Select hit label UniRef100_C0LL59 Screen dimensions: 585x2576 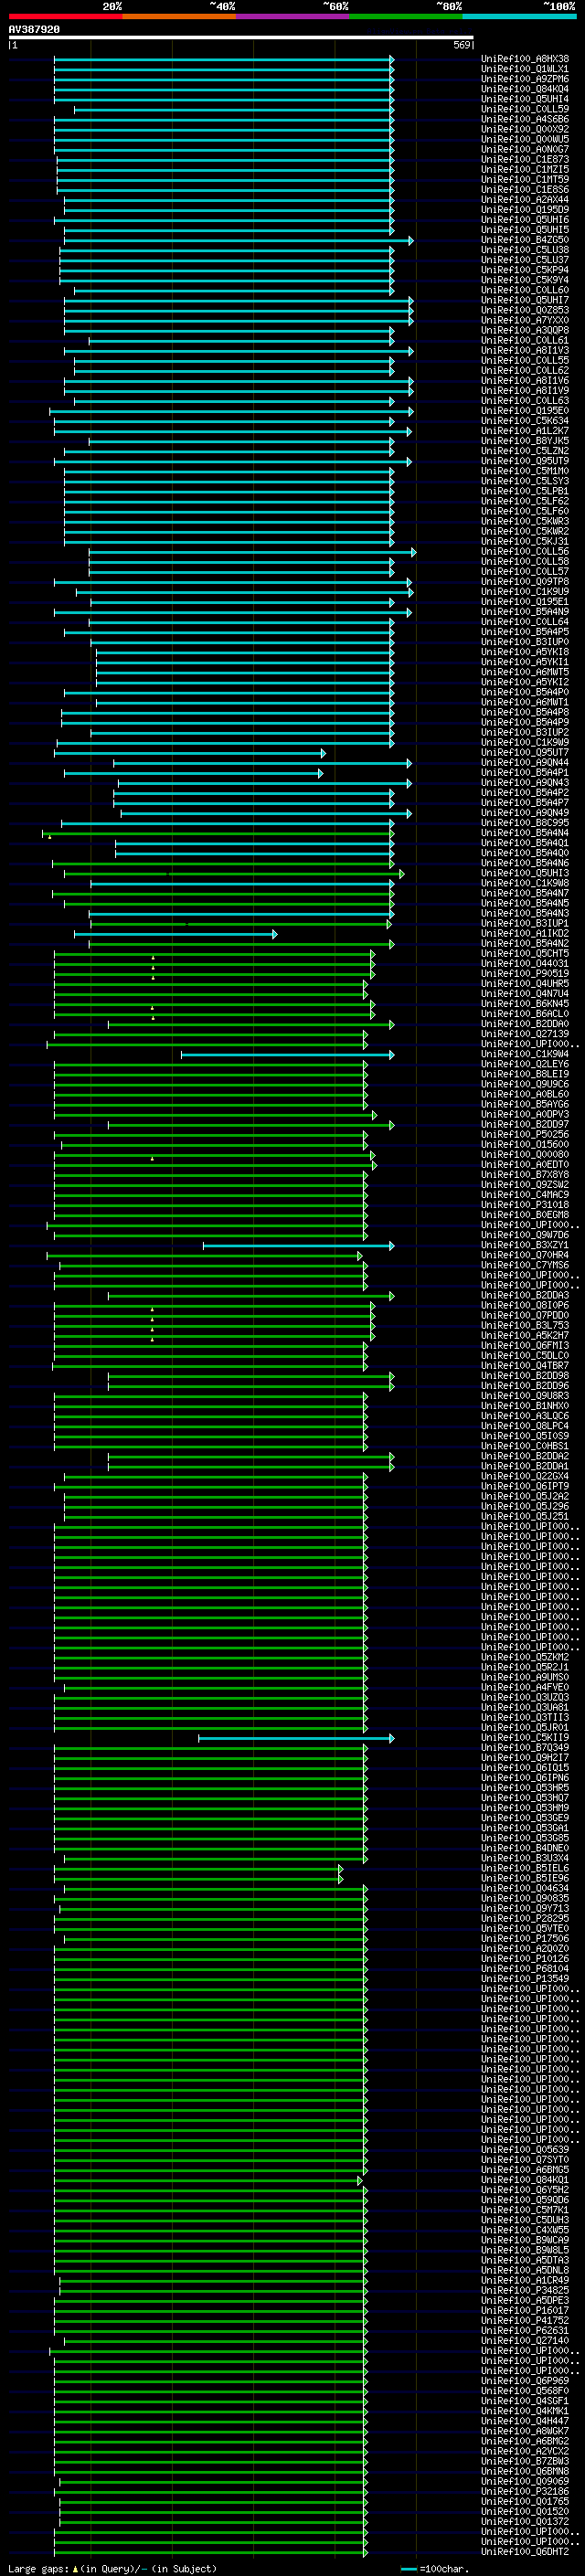click(x=525, y=109)
